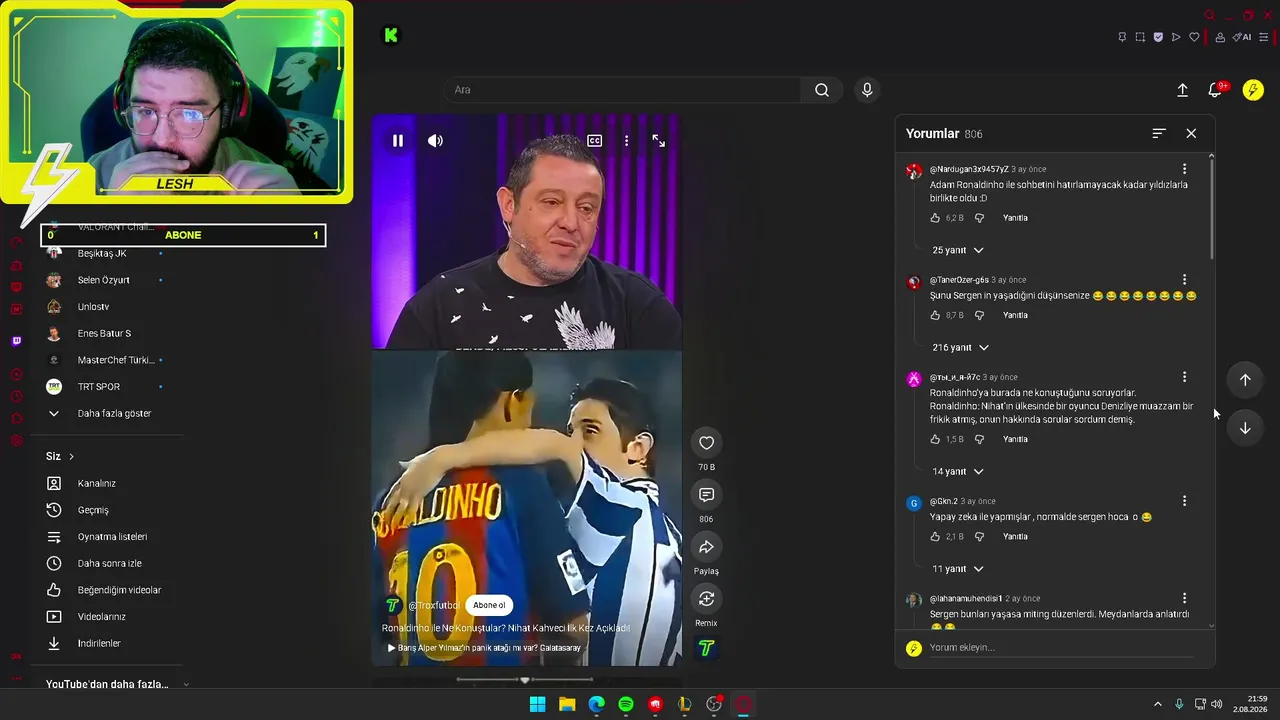Open the Twitch icon in browser sidebar

[16, 341]
